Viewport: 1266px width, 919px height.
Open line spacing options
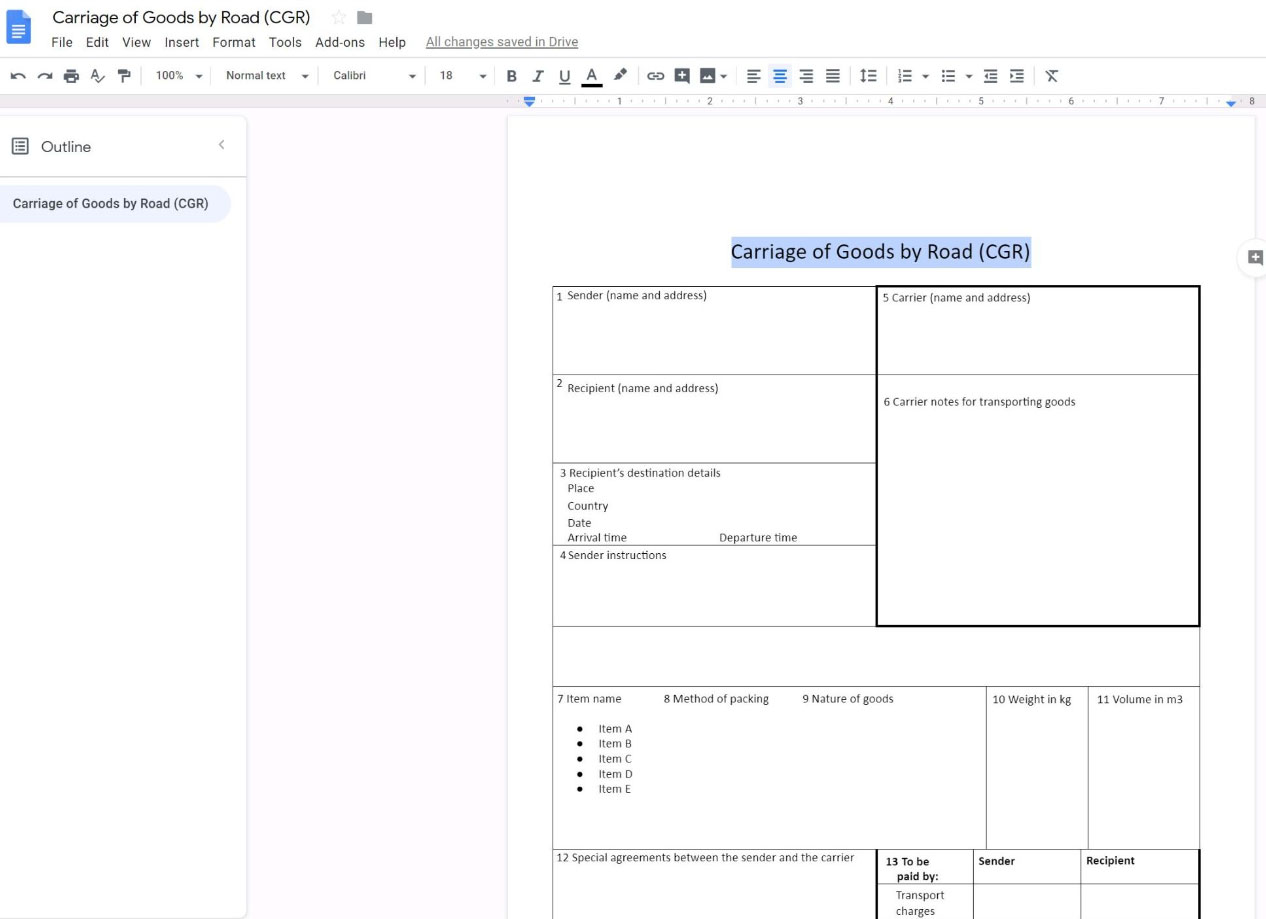point(868,76)
